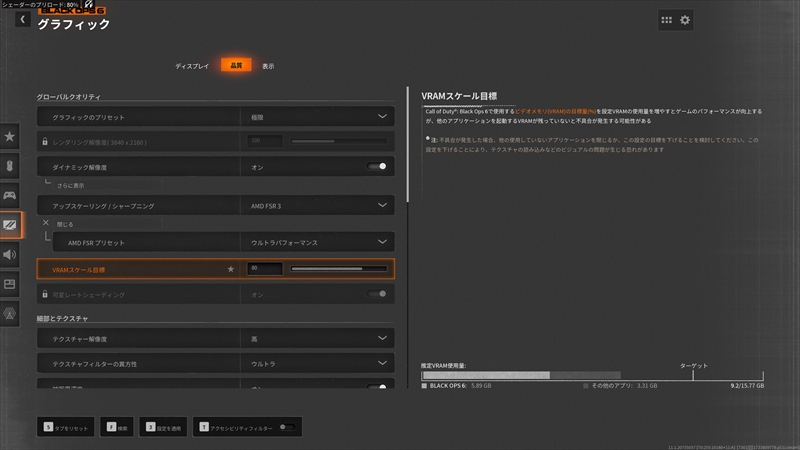Toggle ダイナミック解像度 switch off
This screenshot has width=800, height=450.
377,166
